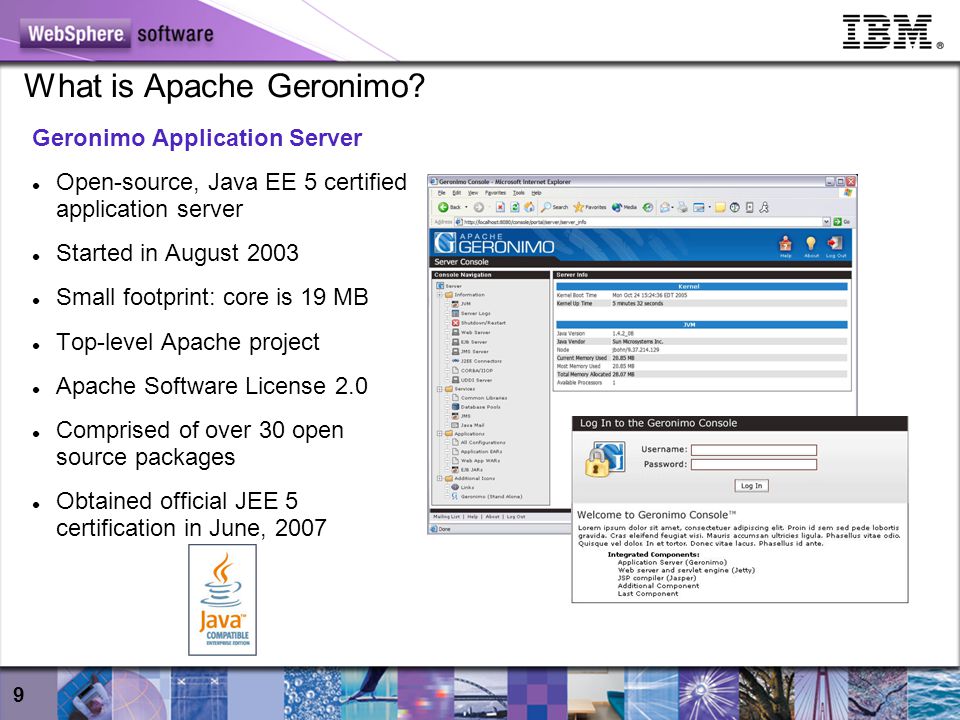Select Server Logs in navigation tree
This screenshot has height=720, width=960.
pyautogui.click(x=471, y=313)
